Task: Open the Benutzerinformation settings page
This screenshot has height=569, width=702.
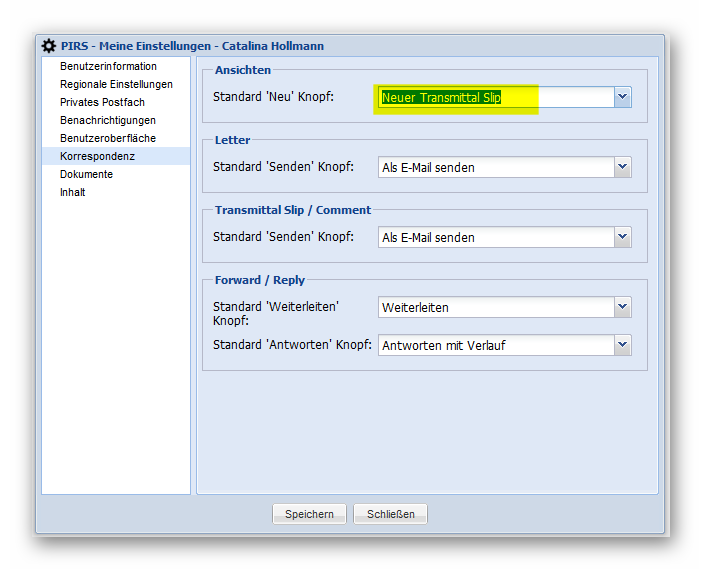Action: 108,66
